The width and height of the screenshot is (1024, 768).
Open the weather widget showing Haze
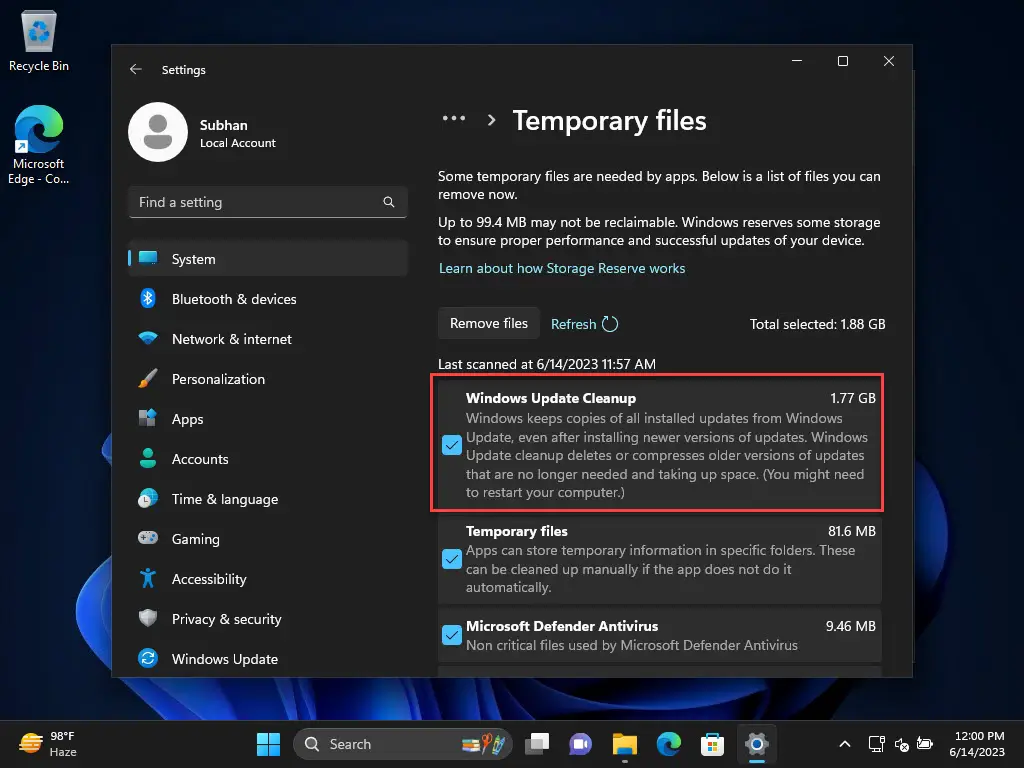[48, 744]
